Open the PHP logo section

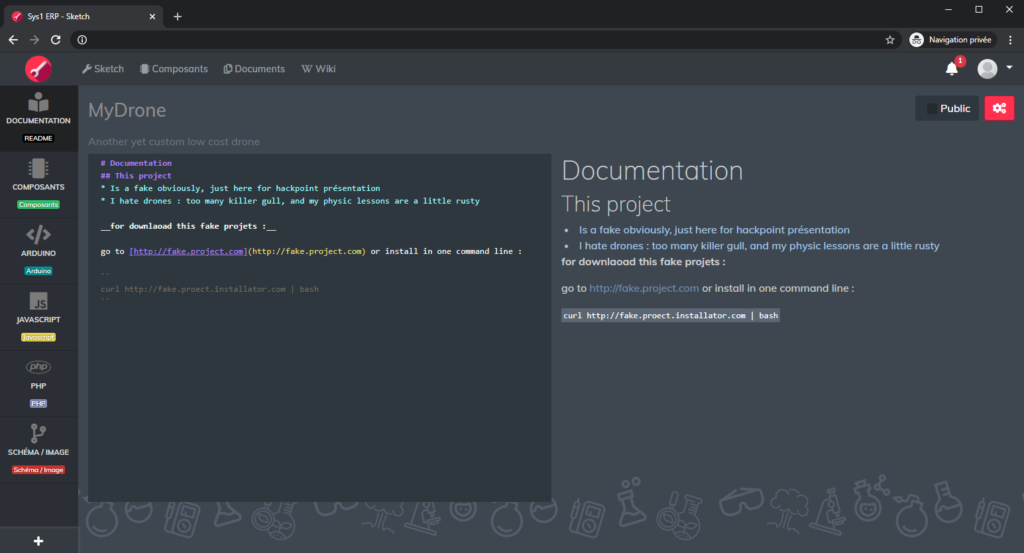(x=38, y=368)
